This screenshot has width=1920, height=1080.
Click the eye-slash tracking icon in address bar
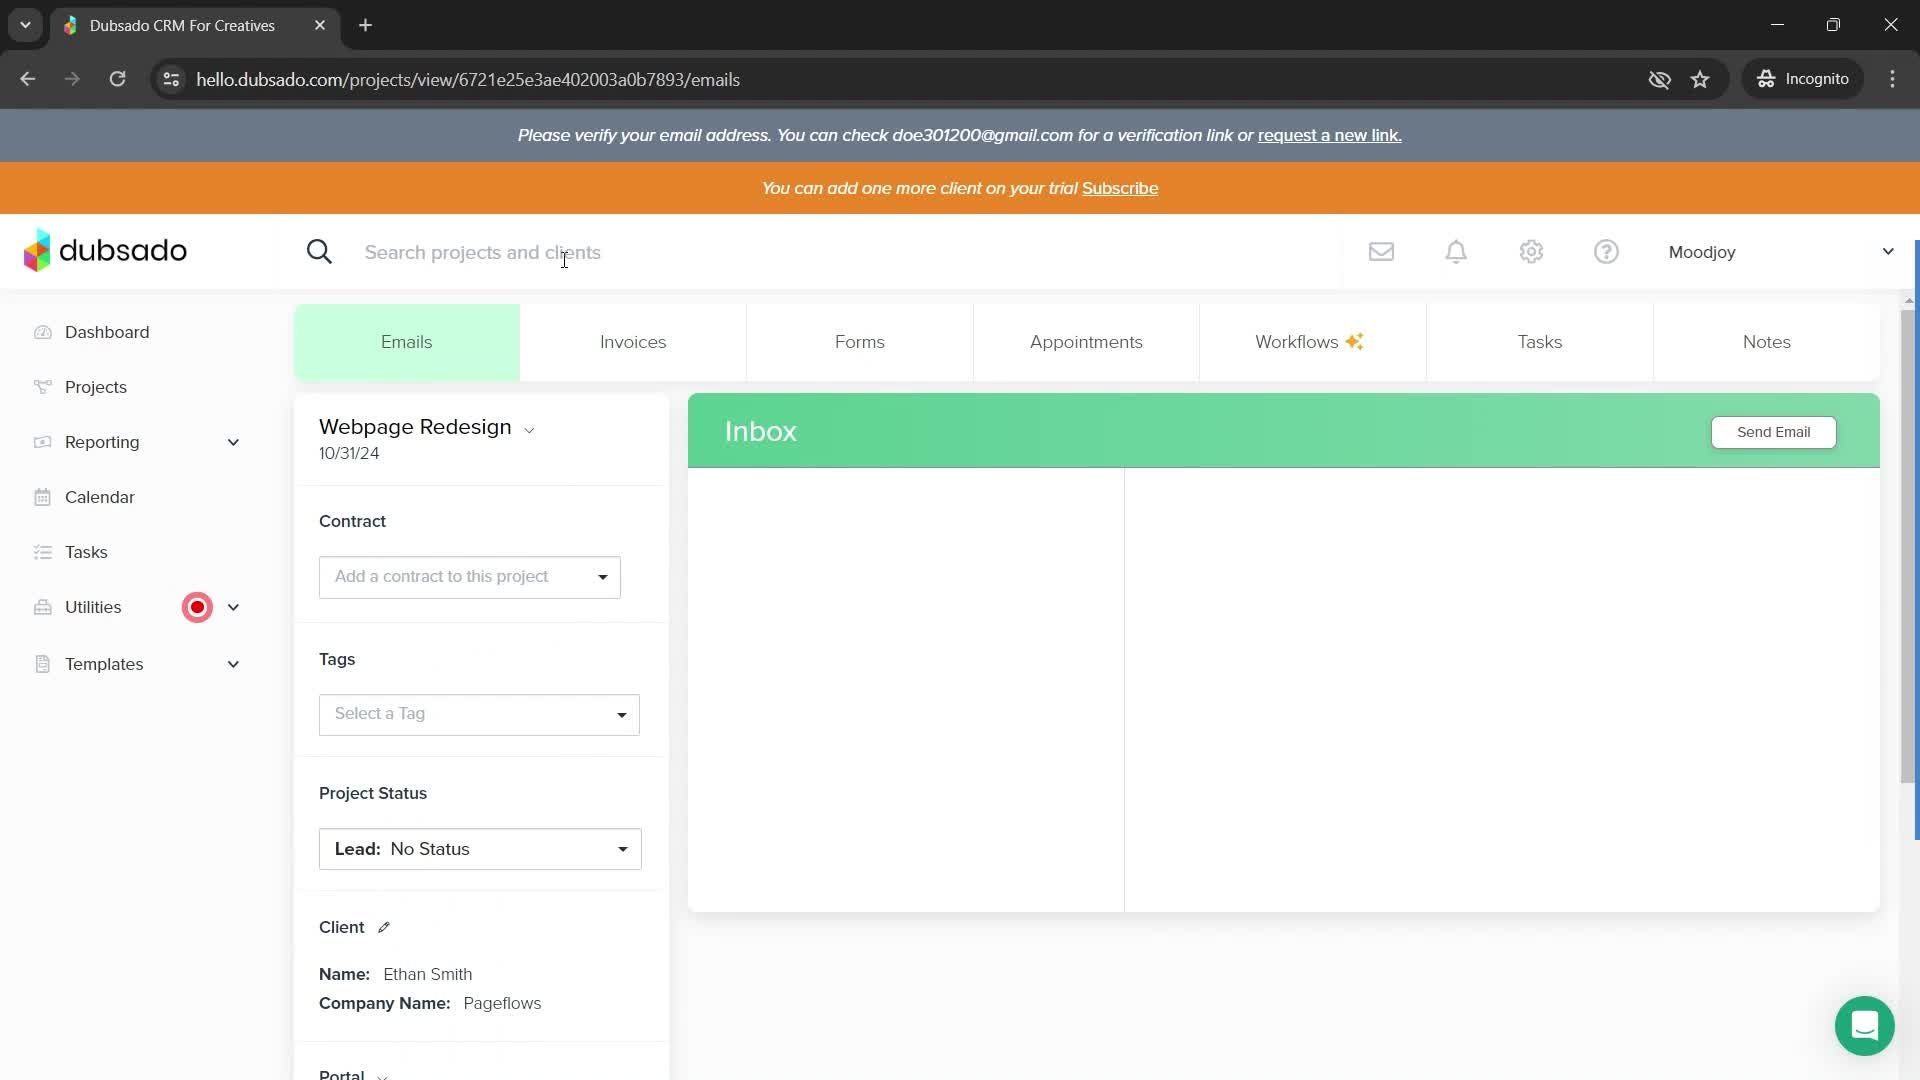[1659, 79]
